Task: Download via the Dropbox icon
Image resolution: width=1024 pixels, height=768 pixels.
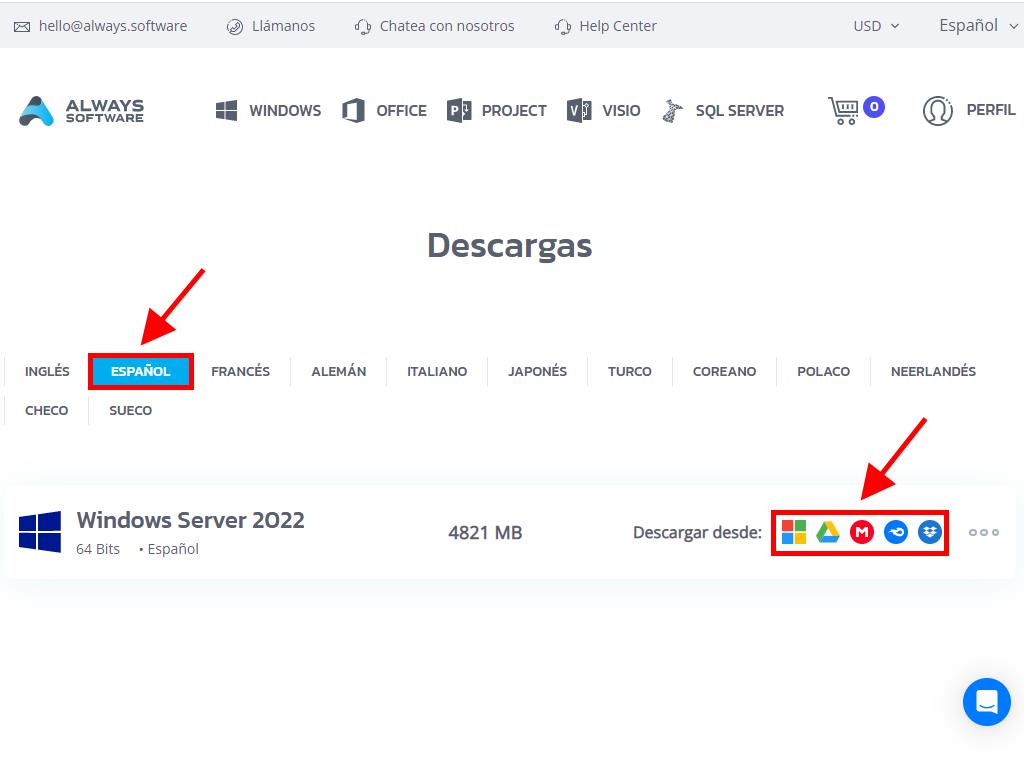Action: coord(930,532)
